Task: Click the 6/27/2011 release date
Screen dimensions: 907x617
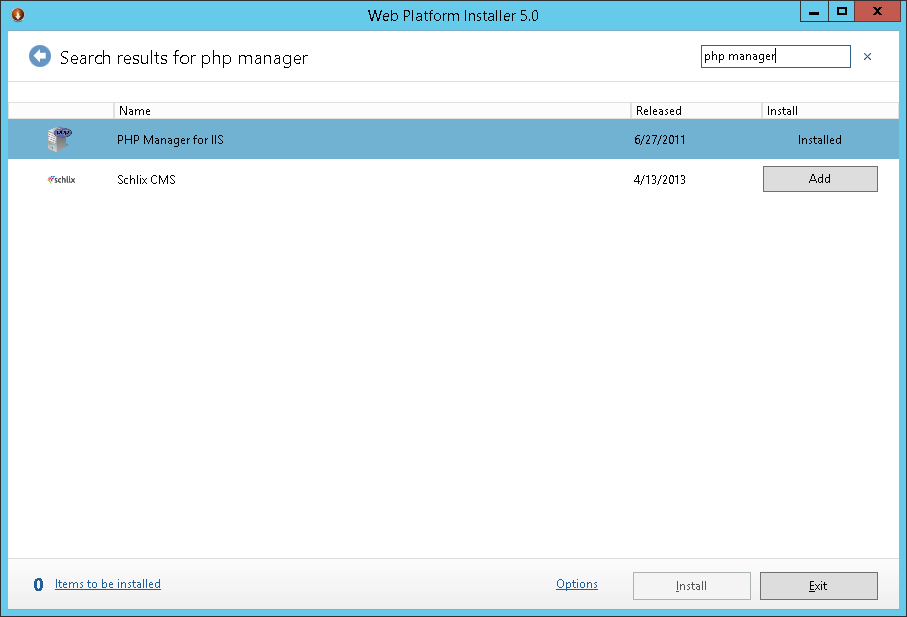Action: pyautogui.click(x=659, y=140)
